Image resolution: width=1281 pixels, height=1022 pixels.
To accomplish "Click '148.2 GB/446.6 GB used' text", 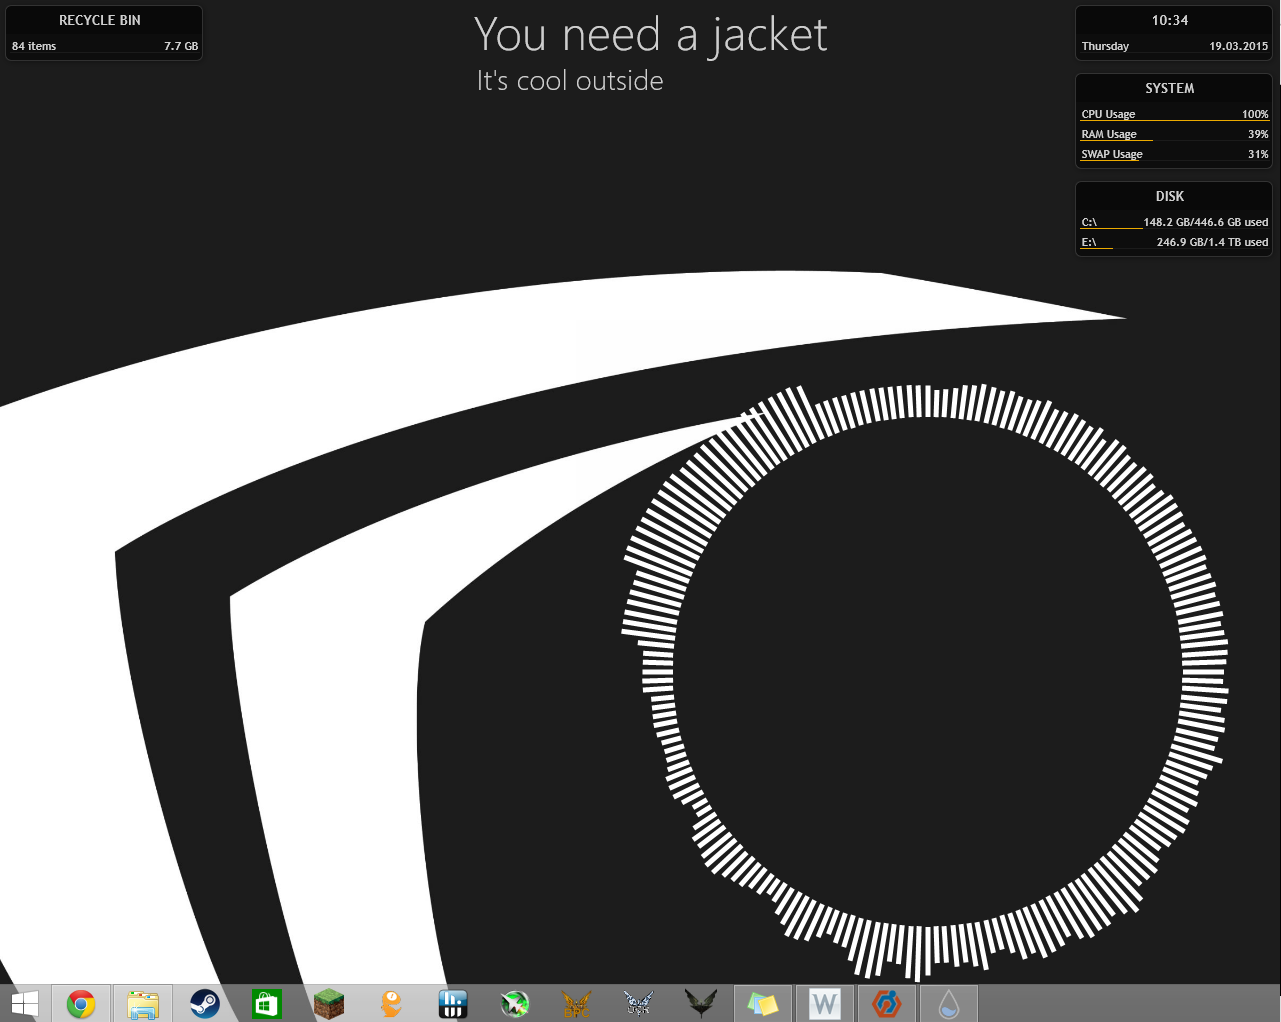I will point(1206,222).
